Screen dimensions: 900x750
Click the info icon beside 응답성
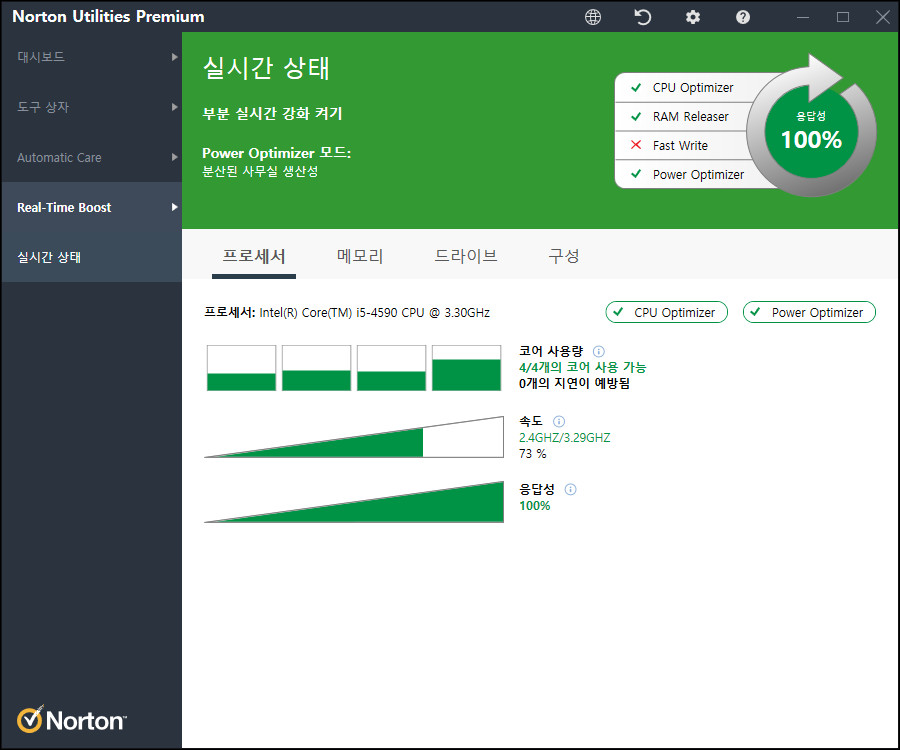[571, 489]
